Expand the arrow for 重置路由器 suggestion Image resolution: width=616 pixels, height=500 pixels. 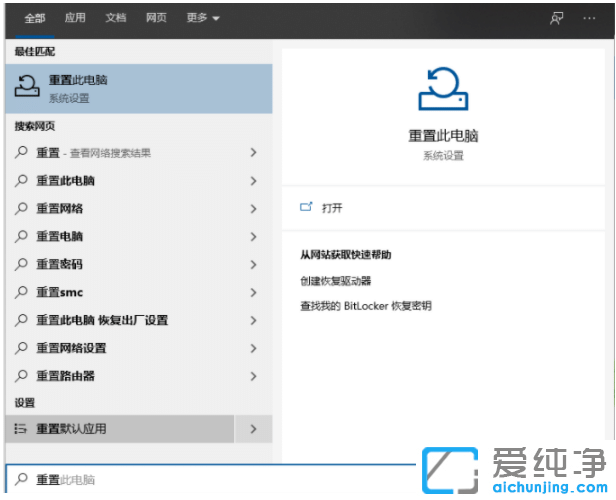253,376
